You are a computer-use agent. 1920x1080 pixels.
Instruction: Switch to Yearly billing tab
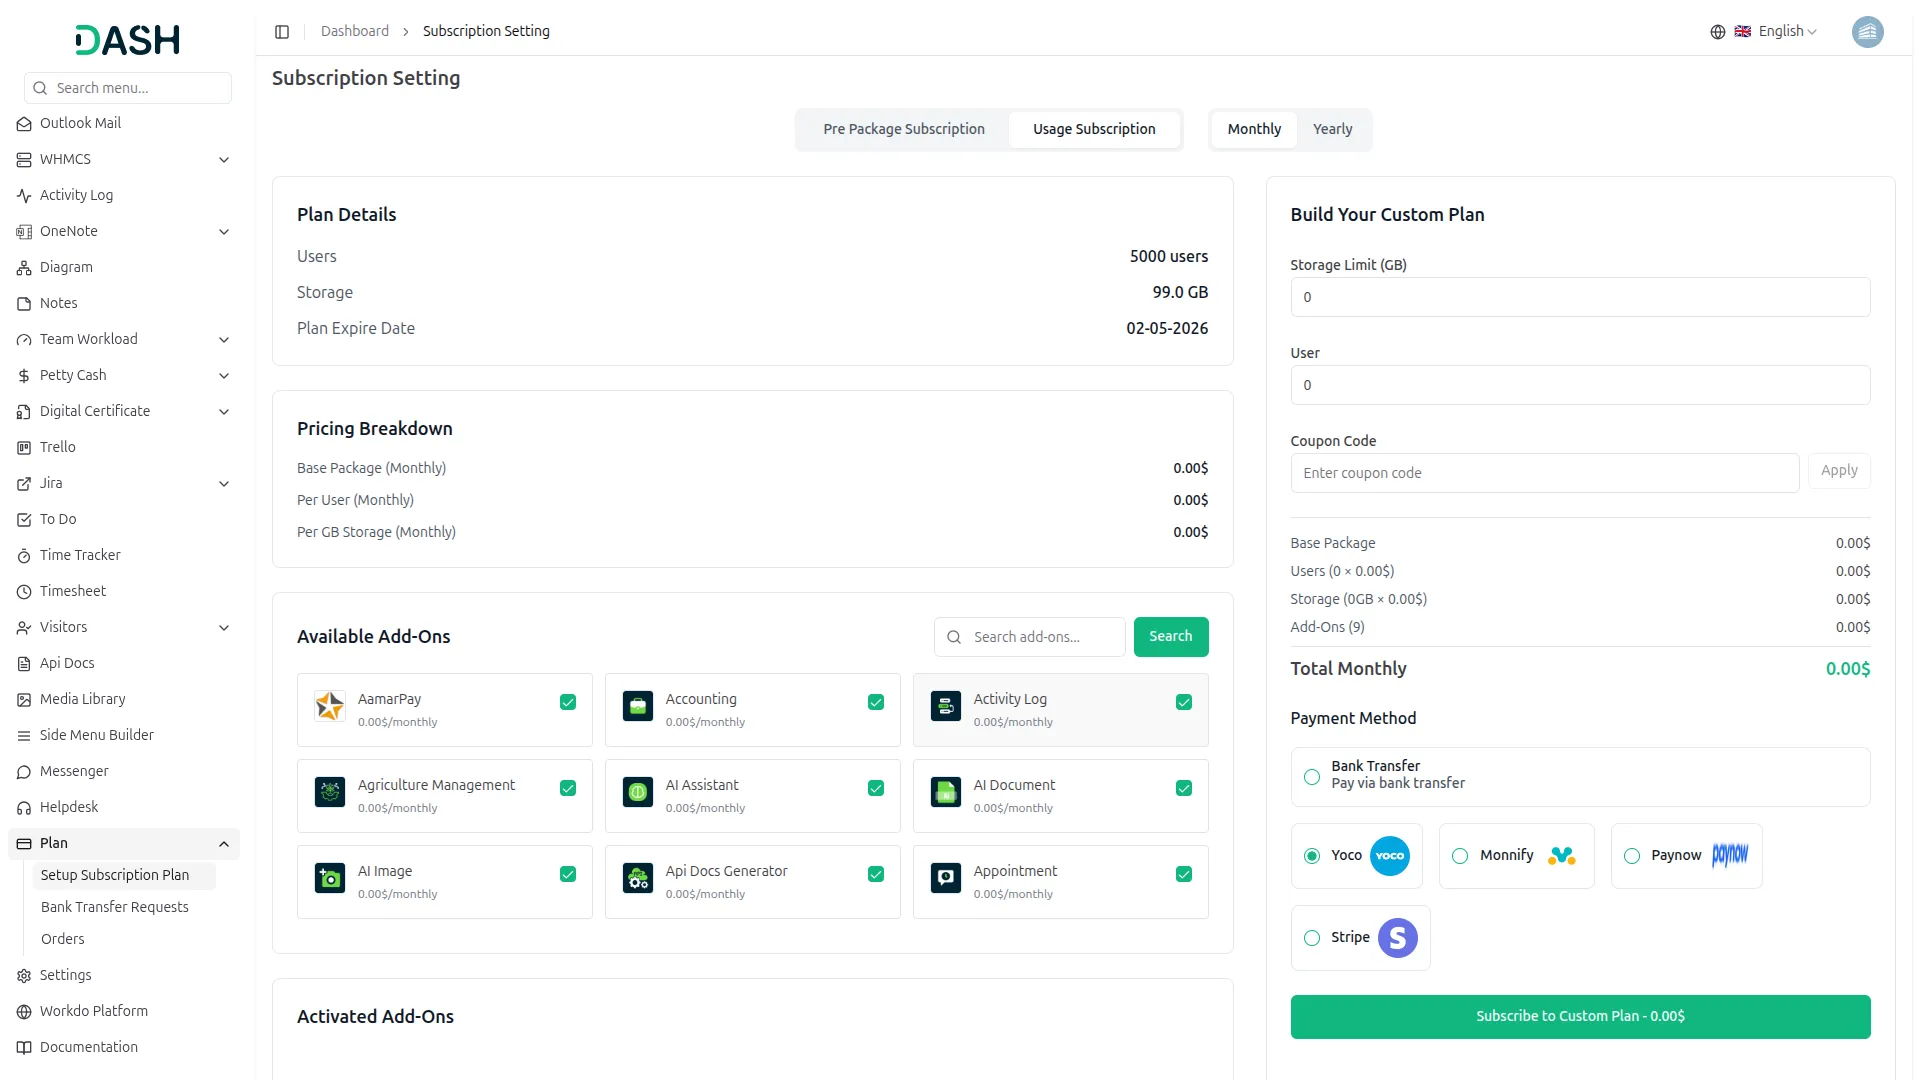[x=1332, y=130]
